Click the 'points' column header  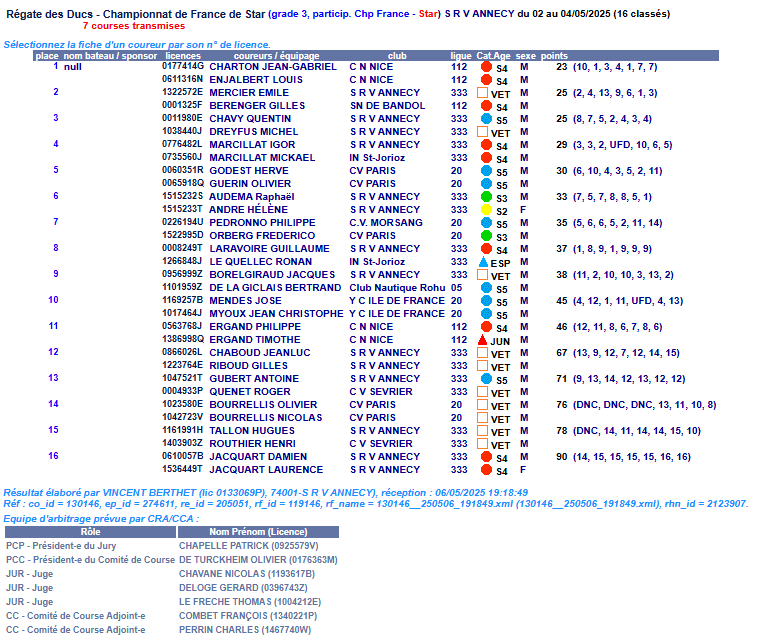pyautogui.click(x=554, y=55)
